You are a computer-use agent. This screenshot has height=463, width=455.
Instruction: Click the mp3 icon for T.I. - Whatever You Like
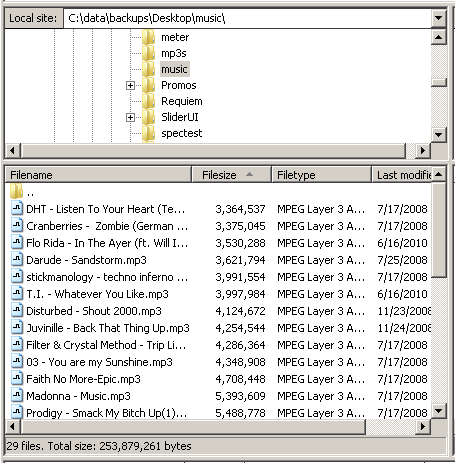tap(17, 293)
